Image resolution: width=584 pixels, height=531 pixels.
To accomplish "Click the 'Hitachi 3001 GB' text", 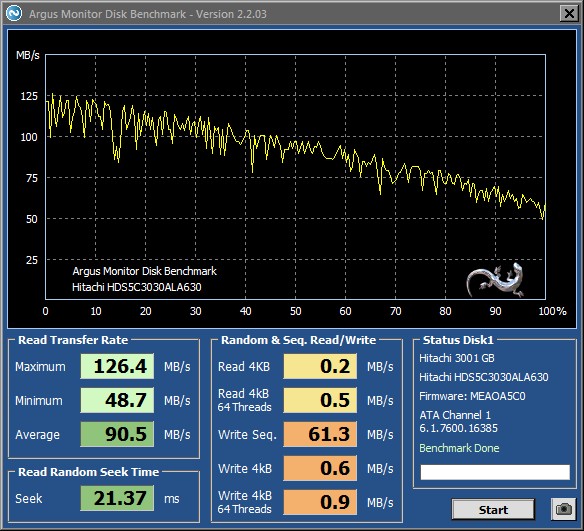I will (457, 358).
